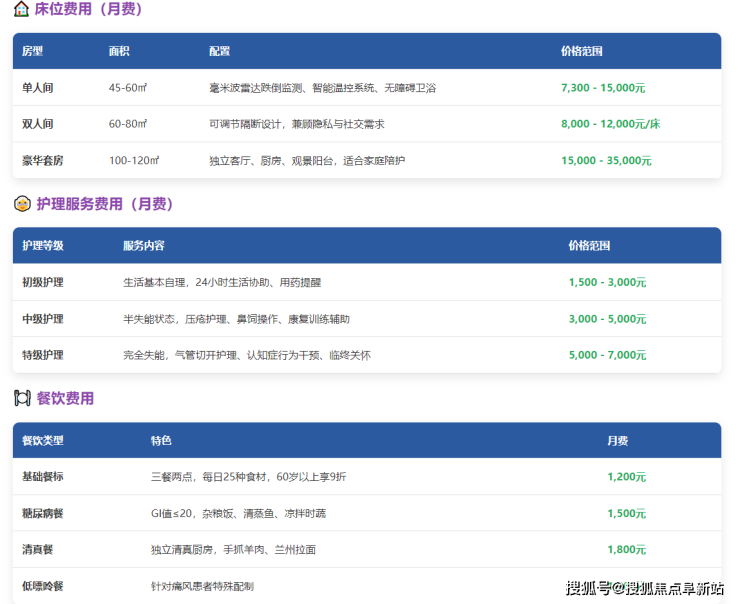Image resolution: width=740 pixels, height=604 pixels.
Task: Select the 糖尿病餐 row label
Action: [x=43, y=513]
